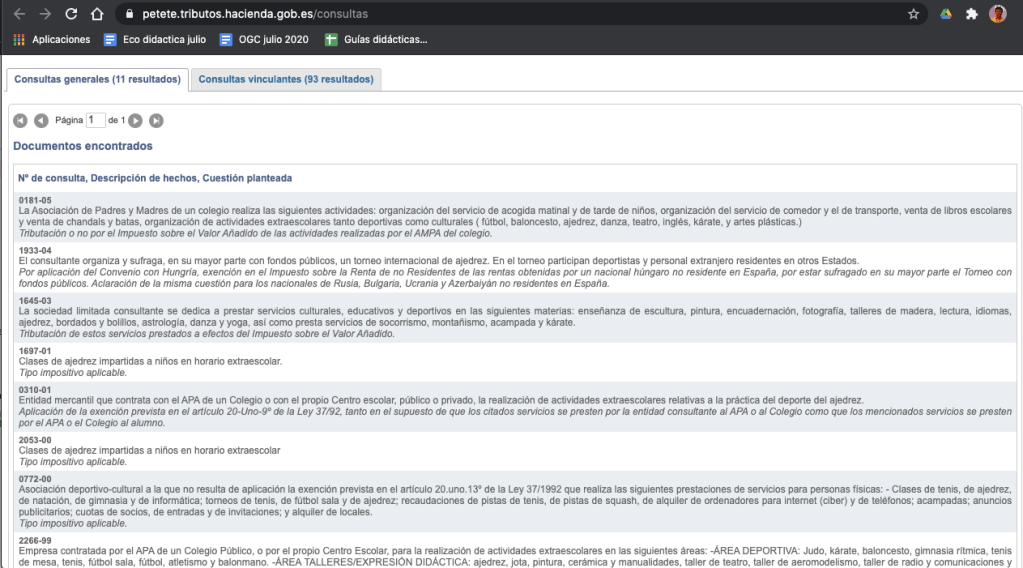Image resolution: width=1023 pixels, height=568 pixels.
Task: Open the extensions puzzle menu
Action: click(x=970, y=15)
